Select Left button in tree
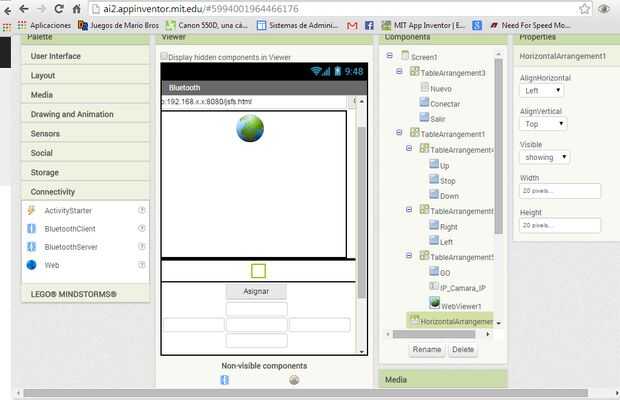This screenshot has width=620, height=400. (441, 242)
